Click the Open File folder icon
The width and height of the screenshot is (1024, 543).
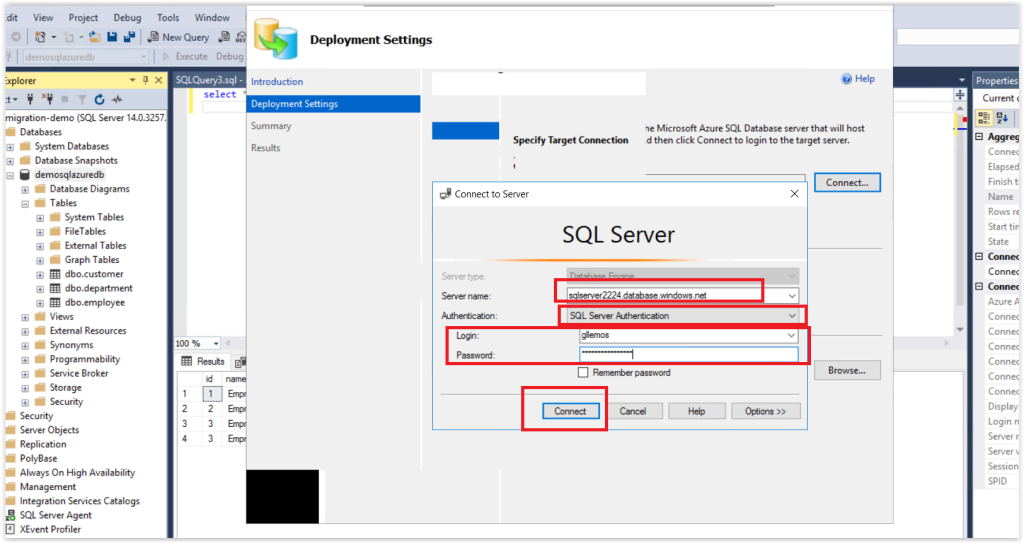coord(95,37)
